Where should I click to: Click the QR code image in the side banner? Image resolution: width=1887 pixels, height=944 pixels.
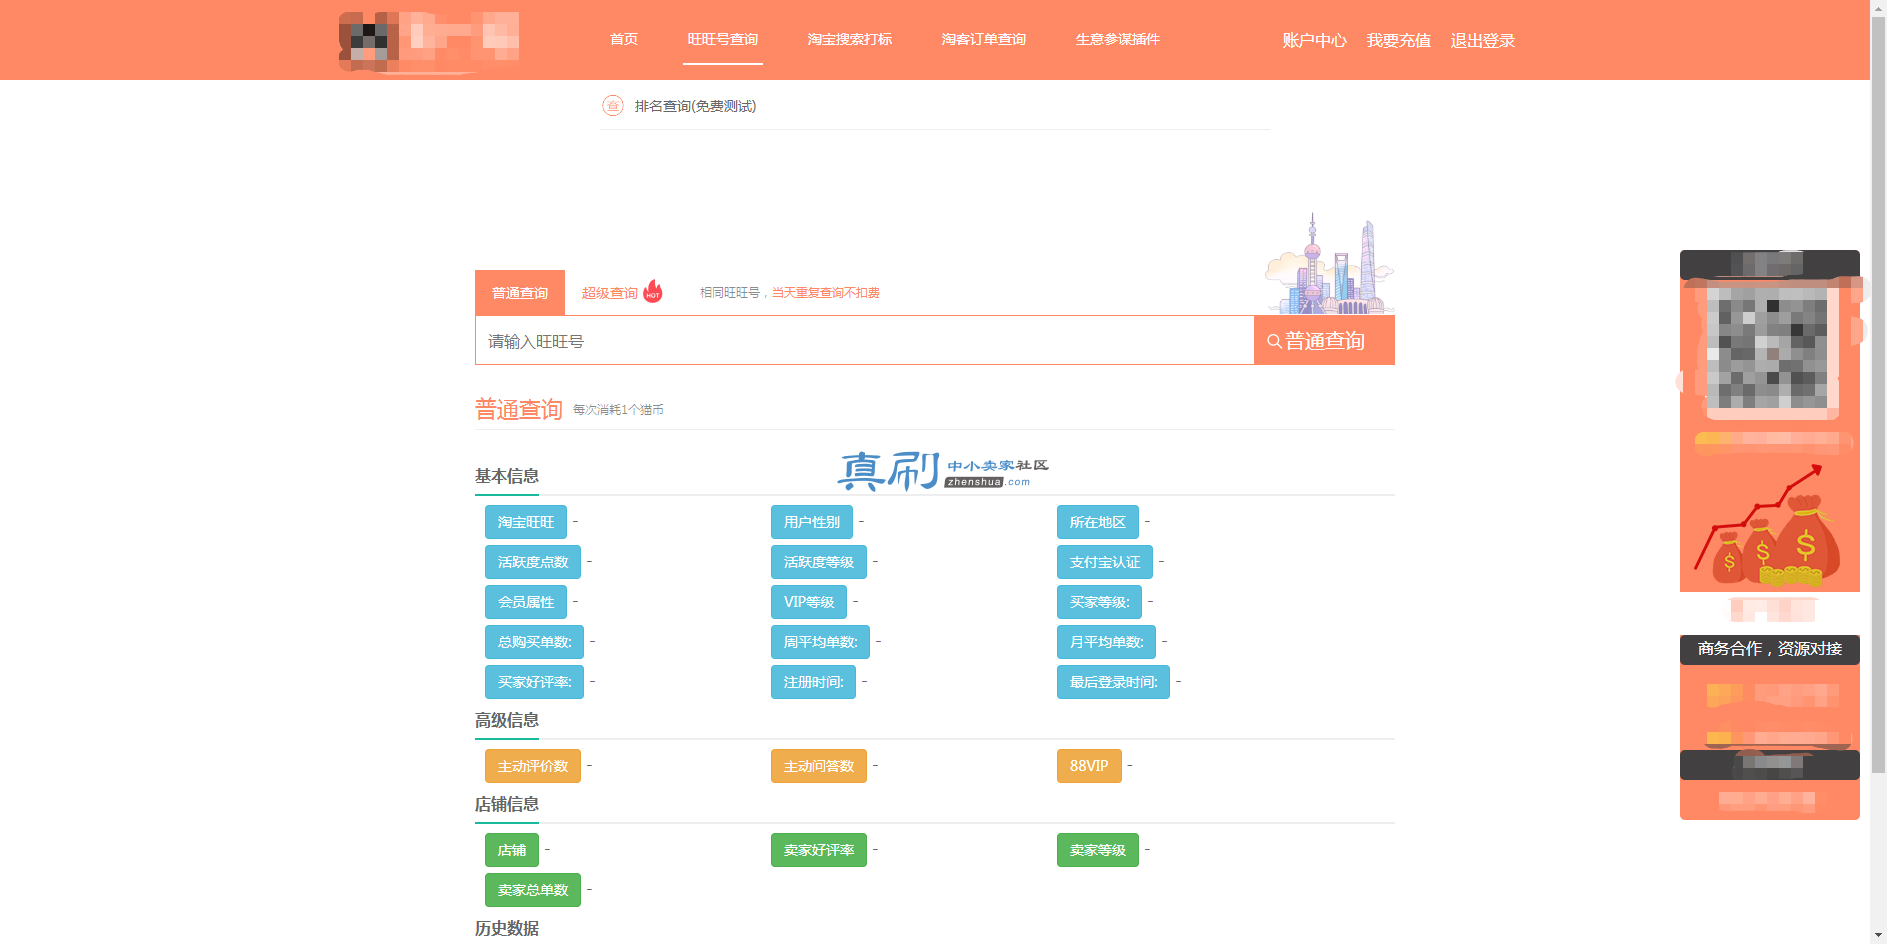[x=1768, y=346]
